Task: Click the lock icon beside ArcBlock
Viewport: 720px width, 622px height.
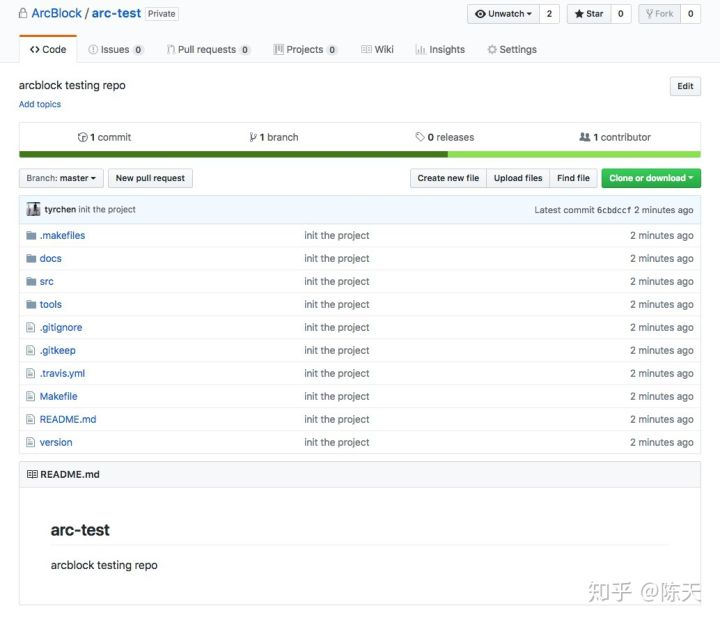Action: (23, 13)
